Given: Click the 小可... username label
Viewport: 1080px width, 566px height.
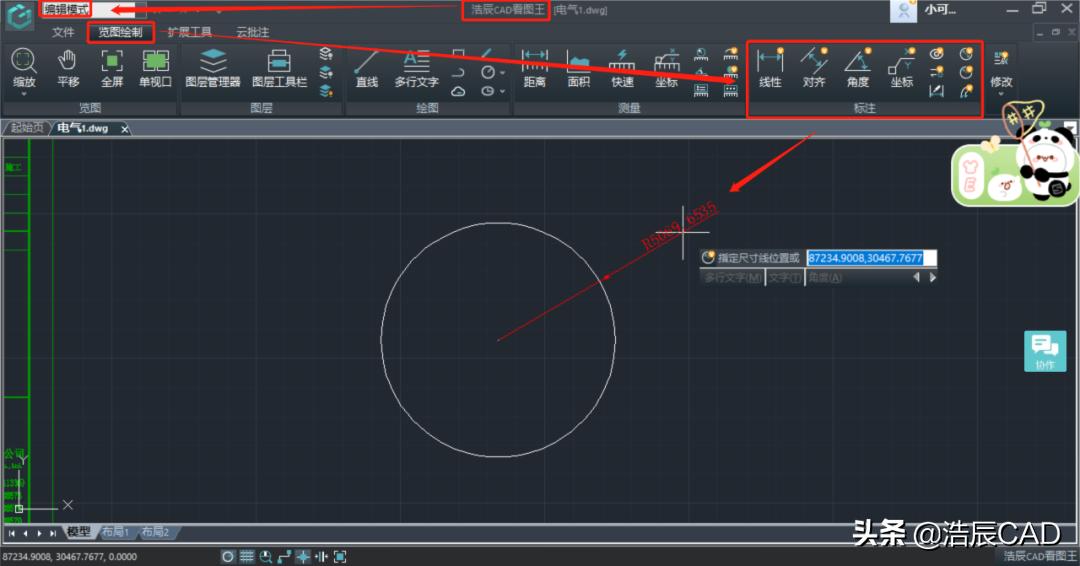Looking at the screenshot, I should pyautogui.click(x=939, y=10).
